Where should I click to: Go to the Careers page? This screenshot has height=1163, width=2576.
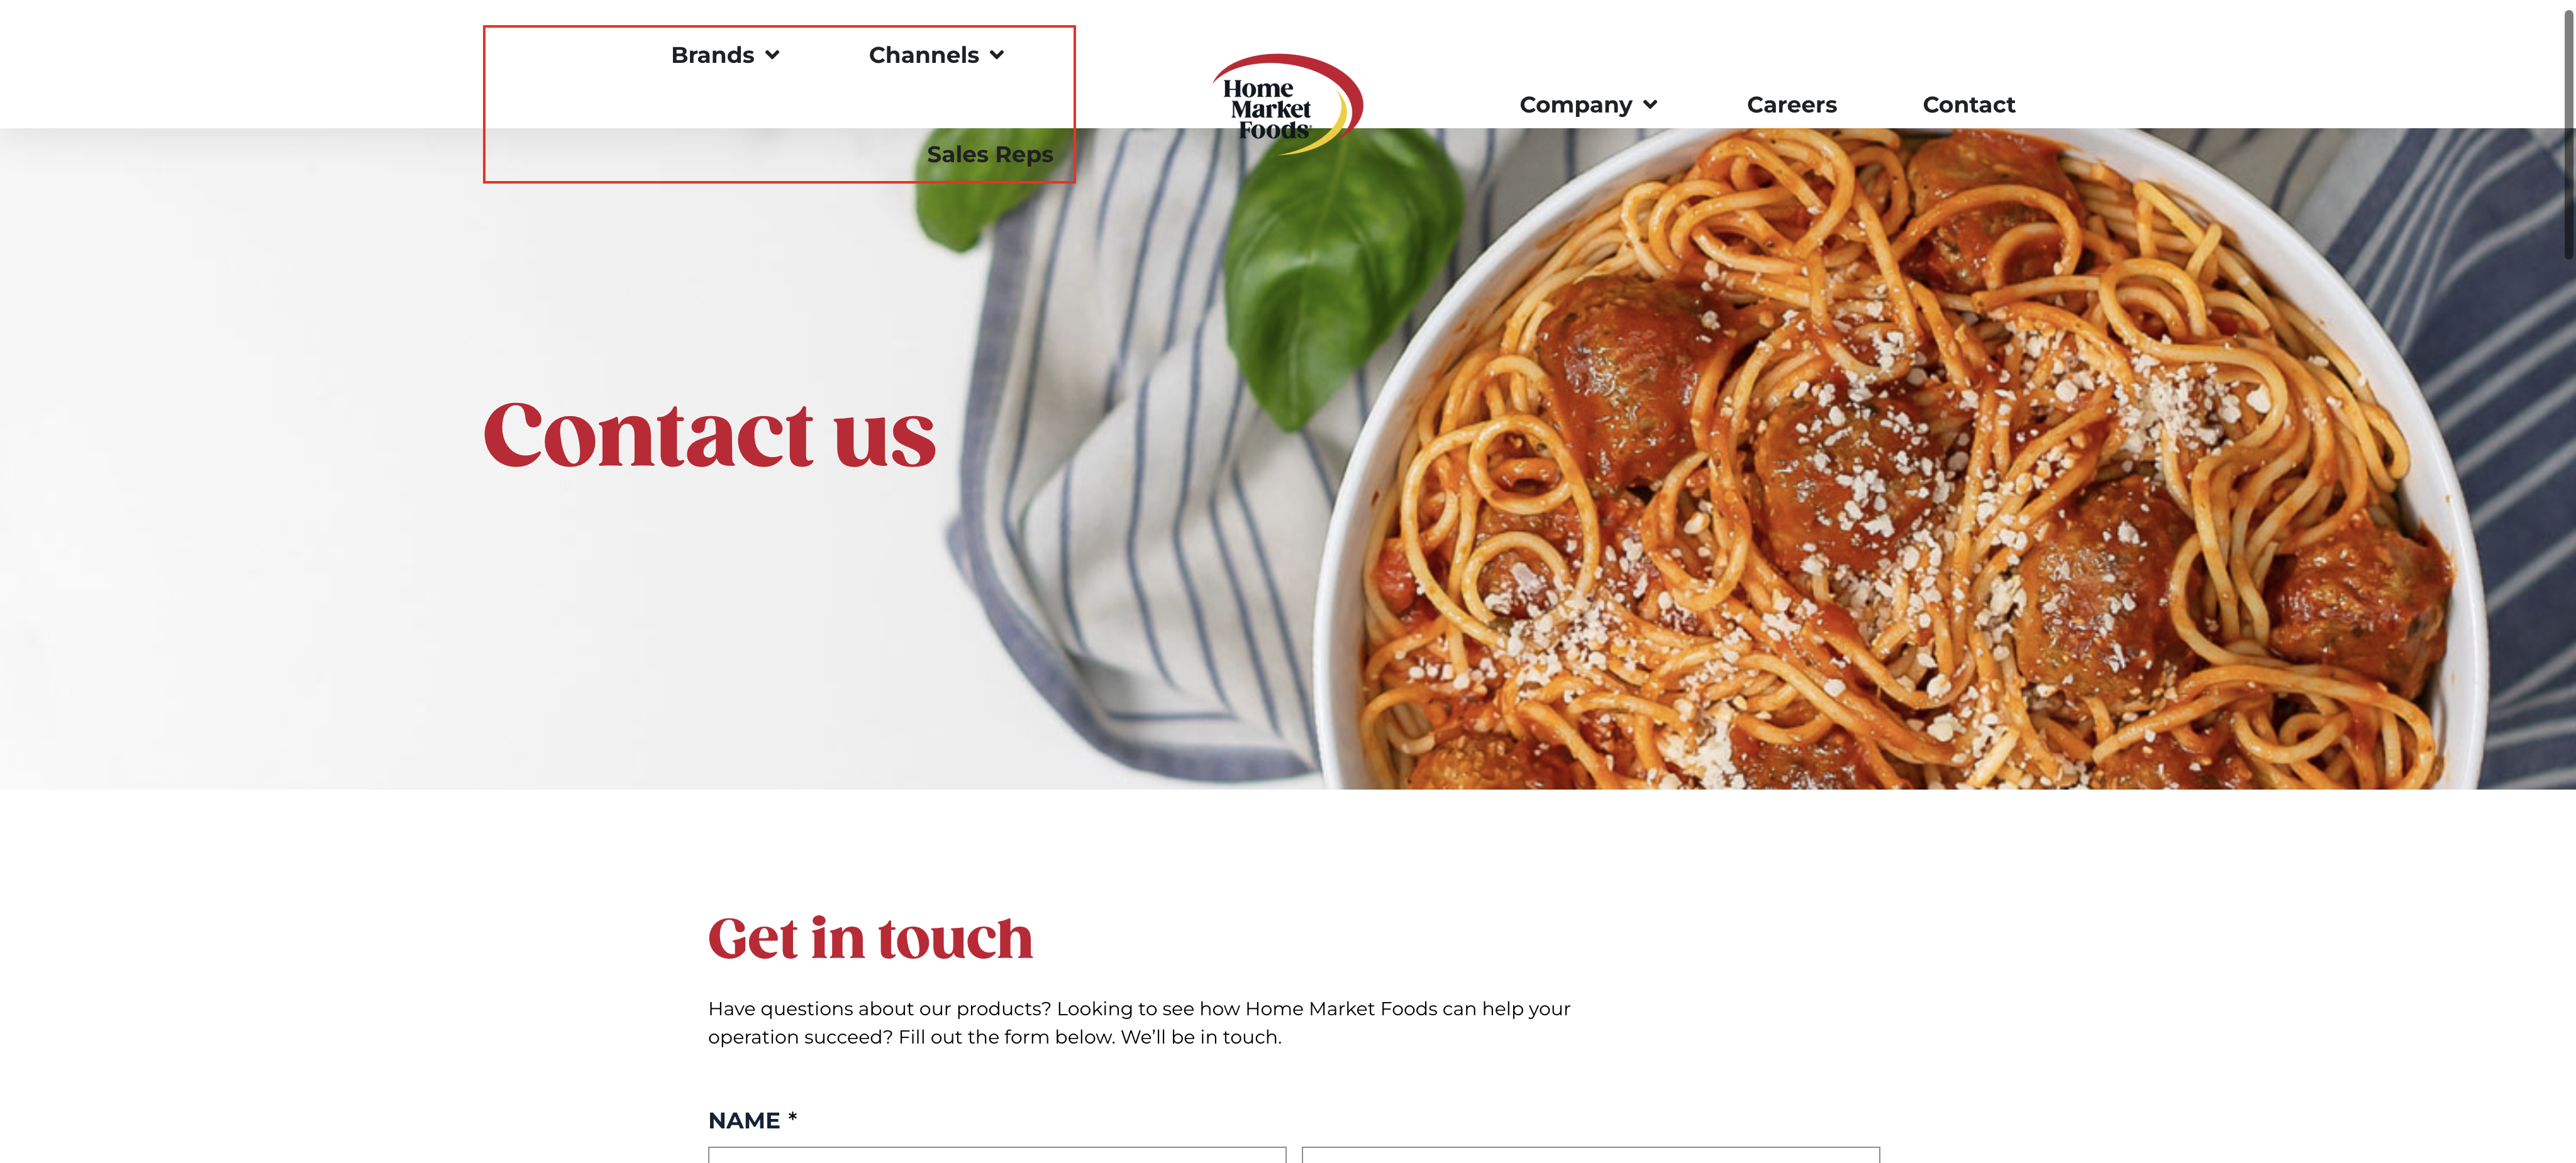point(1791,105)
